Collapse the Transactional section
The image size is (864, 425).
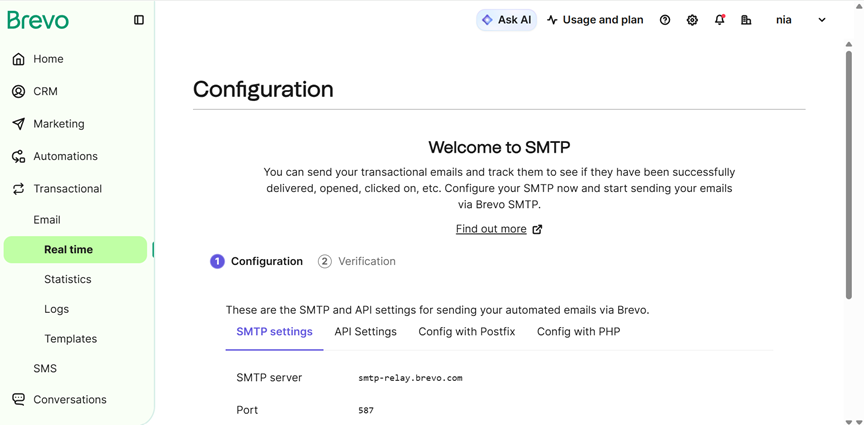(x=68, y=189)
